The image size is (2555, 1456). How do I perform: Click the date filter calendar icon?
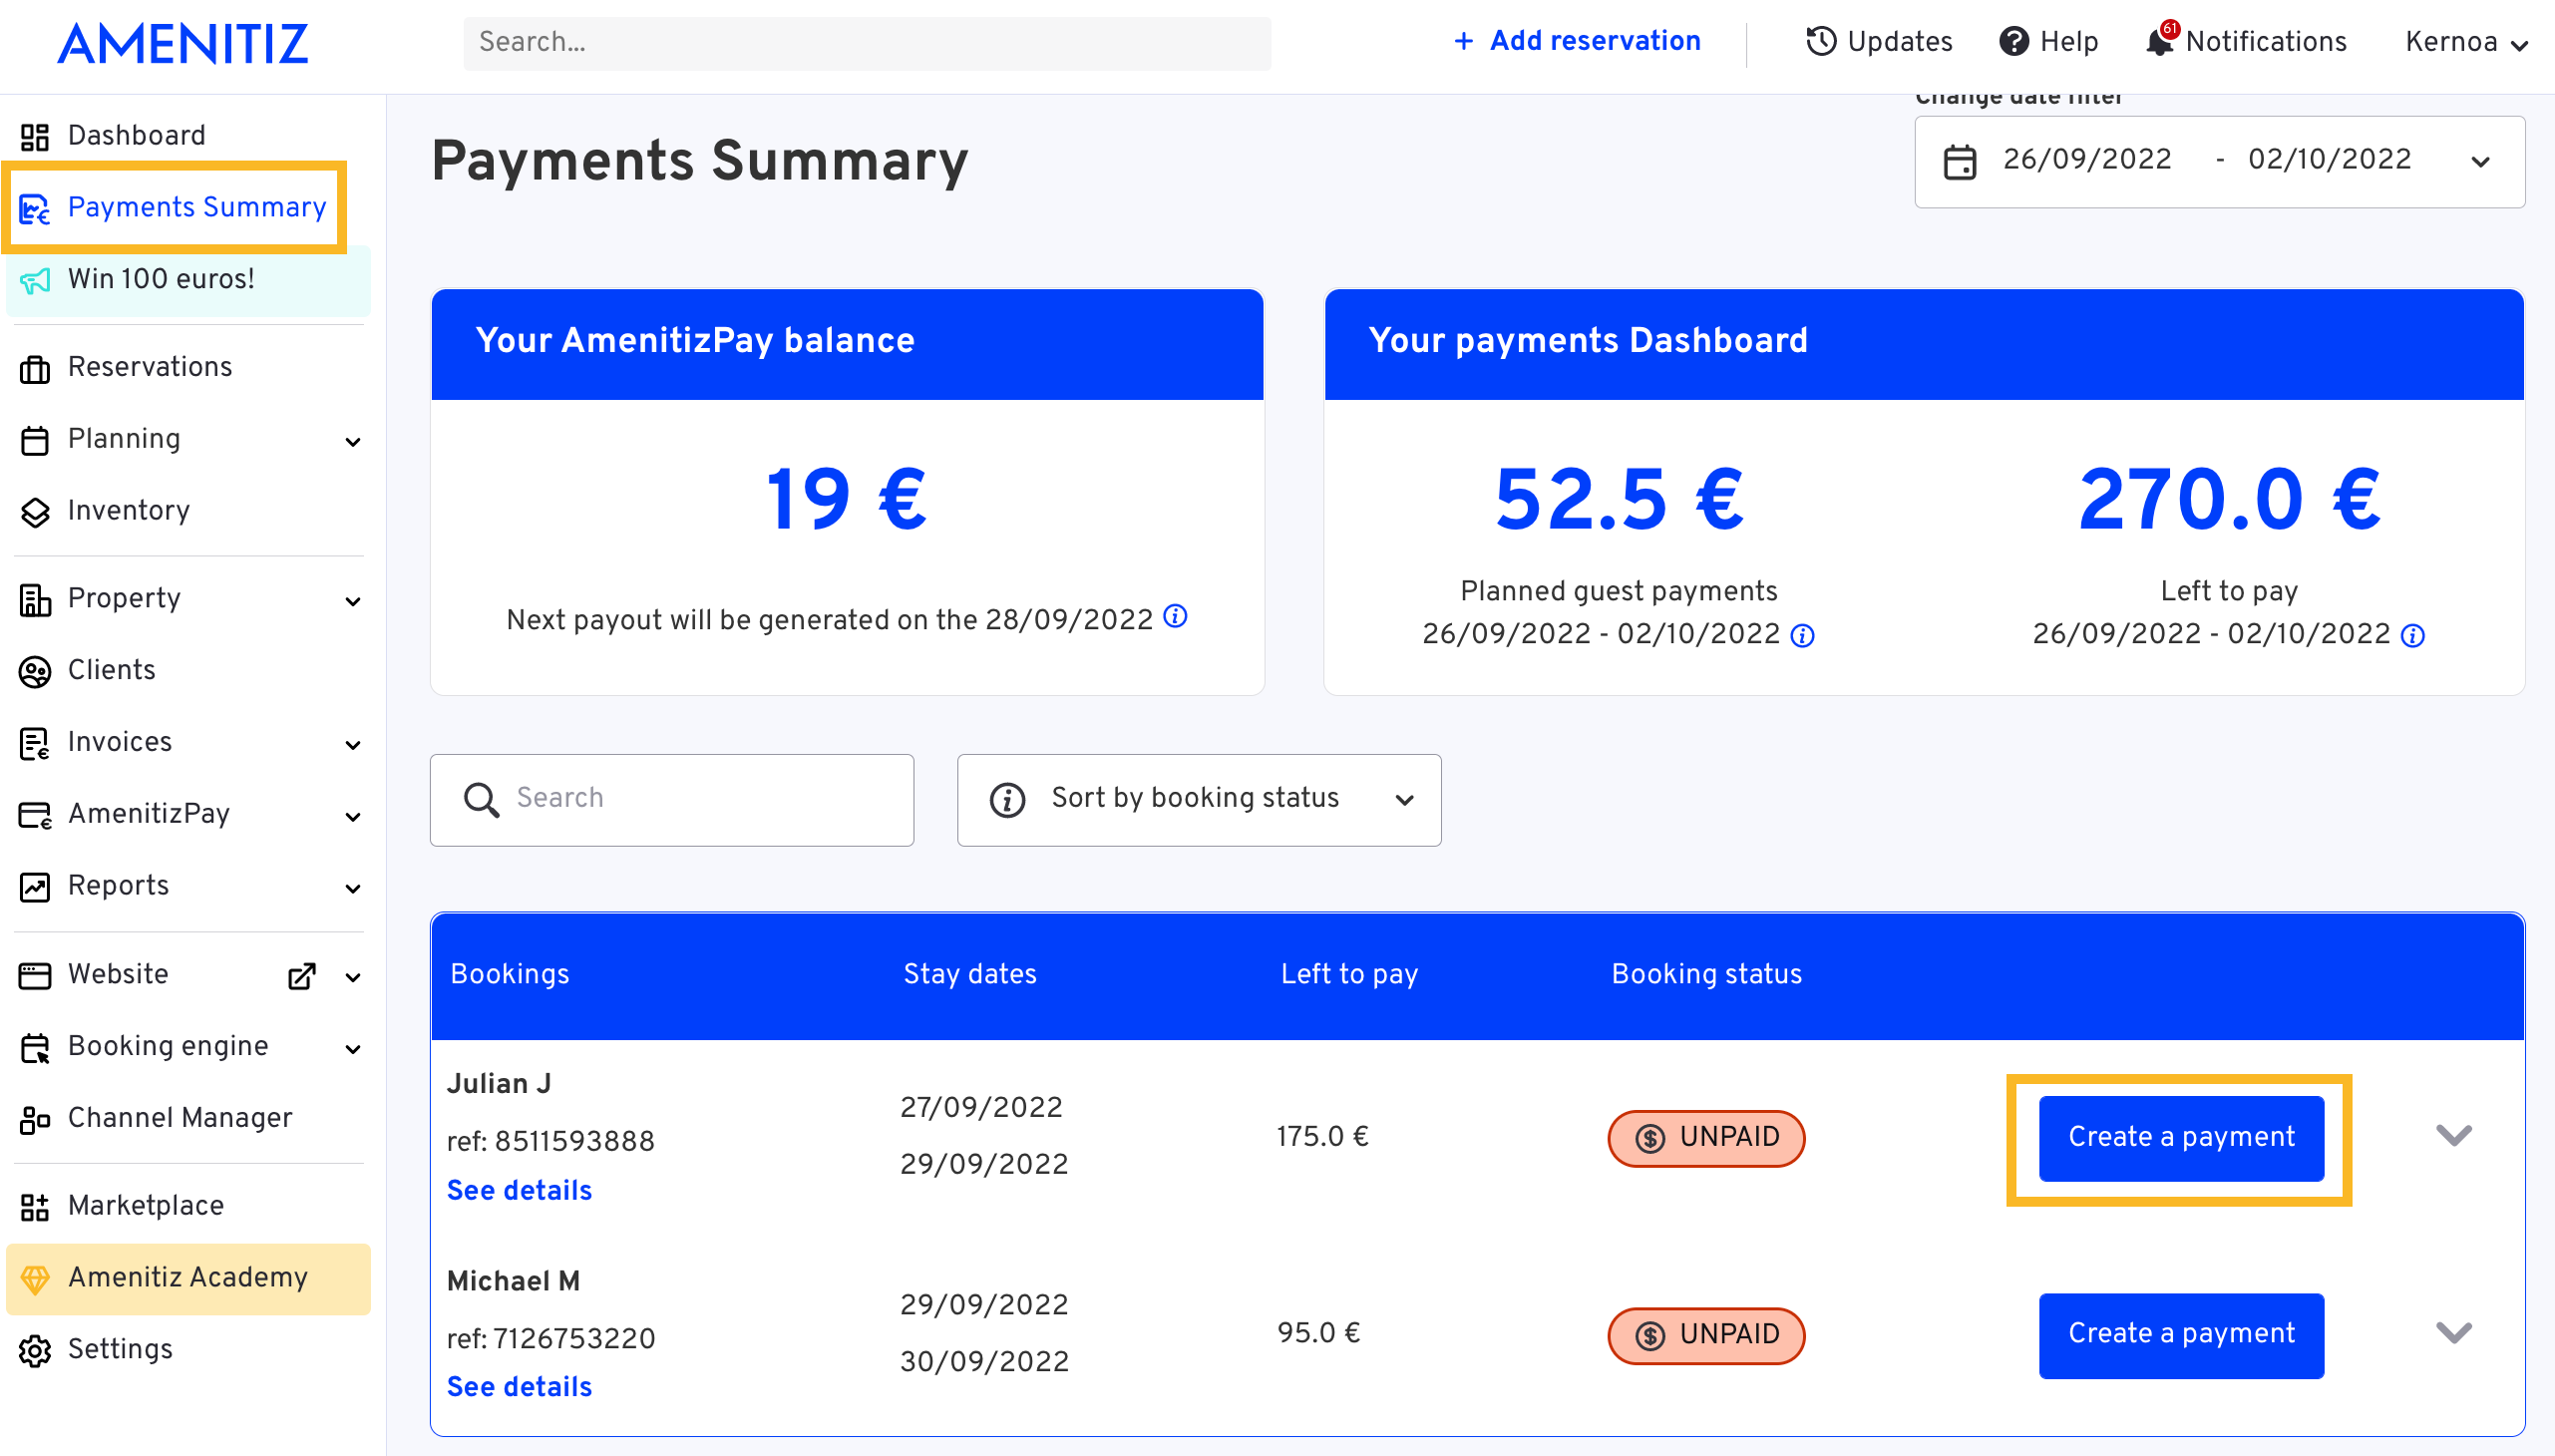1960,162
